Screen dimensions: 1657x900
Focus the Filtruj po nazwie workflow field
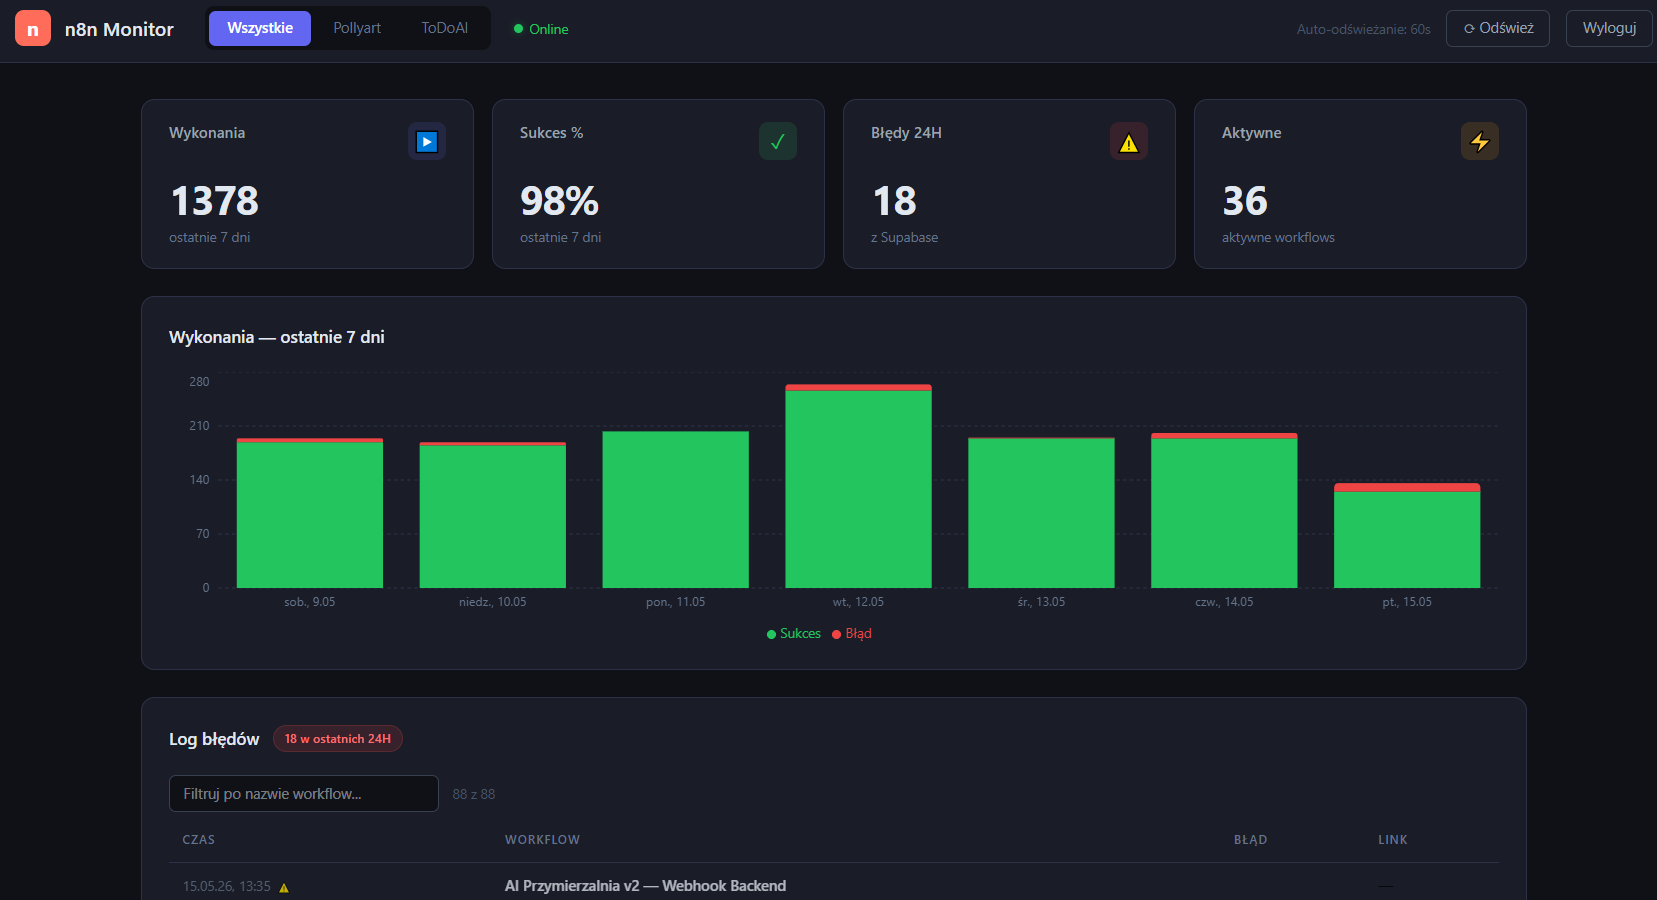[x=304, y=794]
